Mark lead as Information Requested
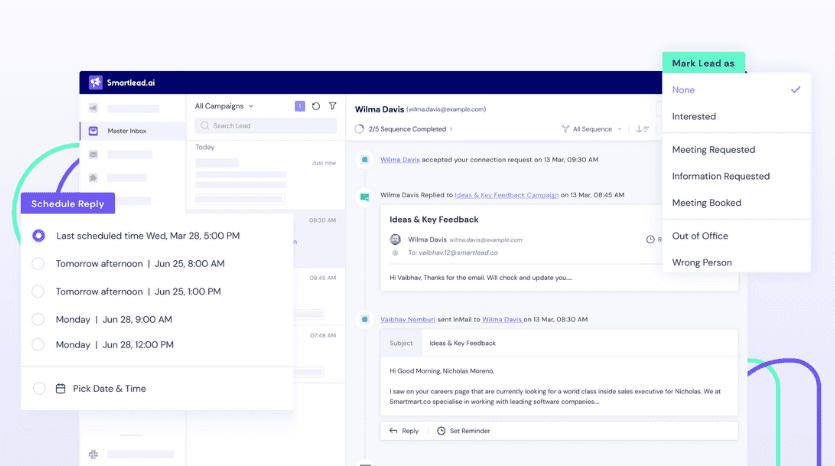Image resolution: width=835 pixels, height=466 pixels. (x=736, y=176)
